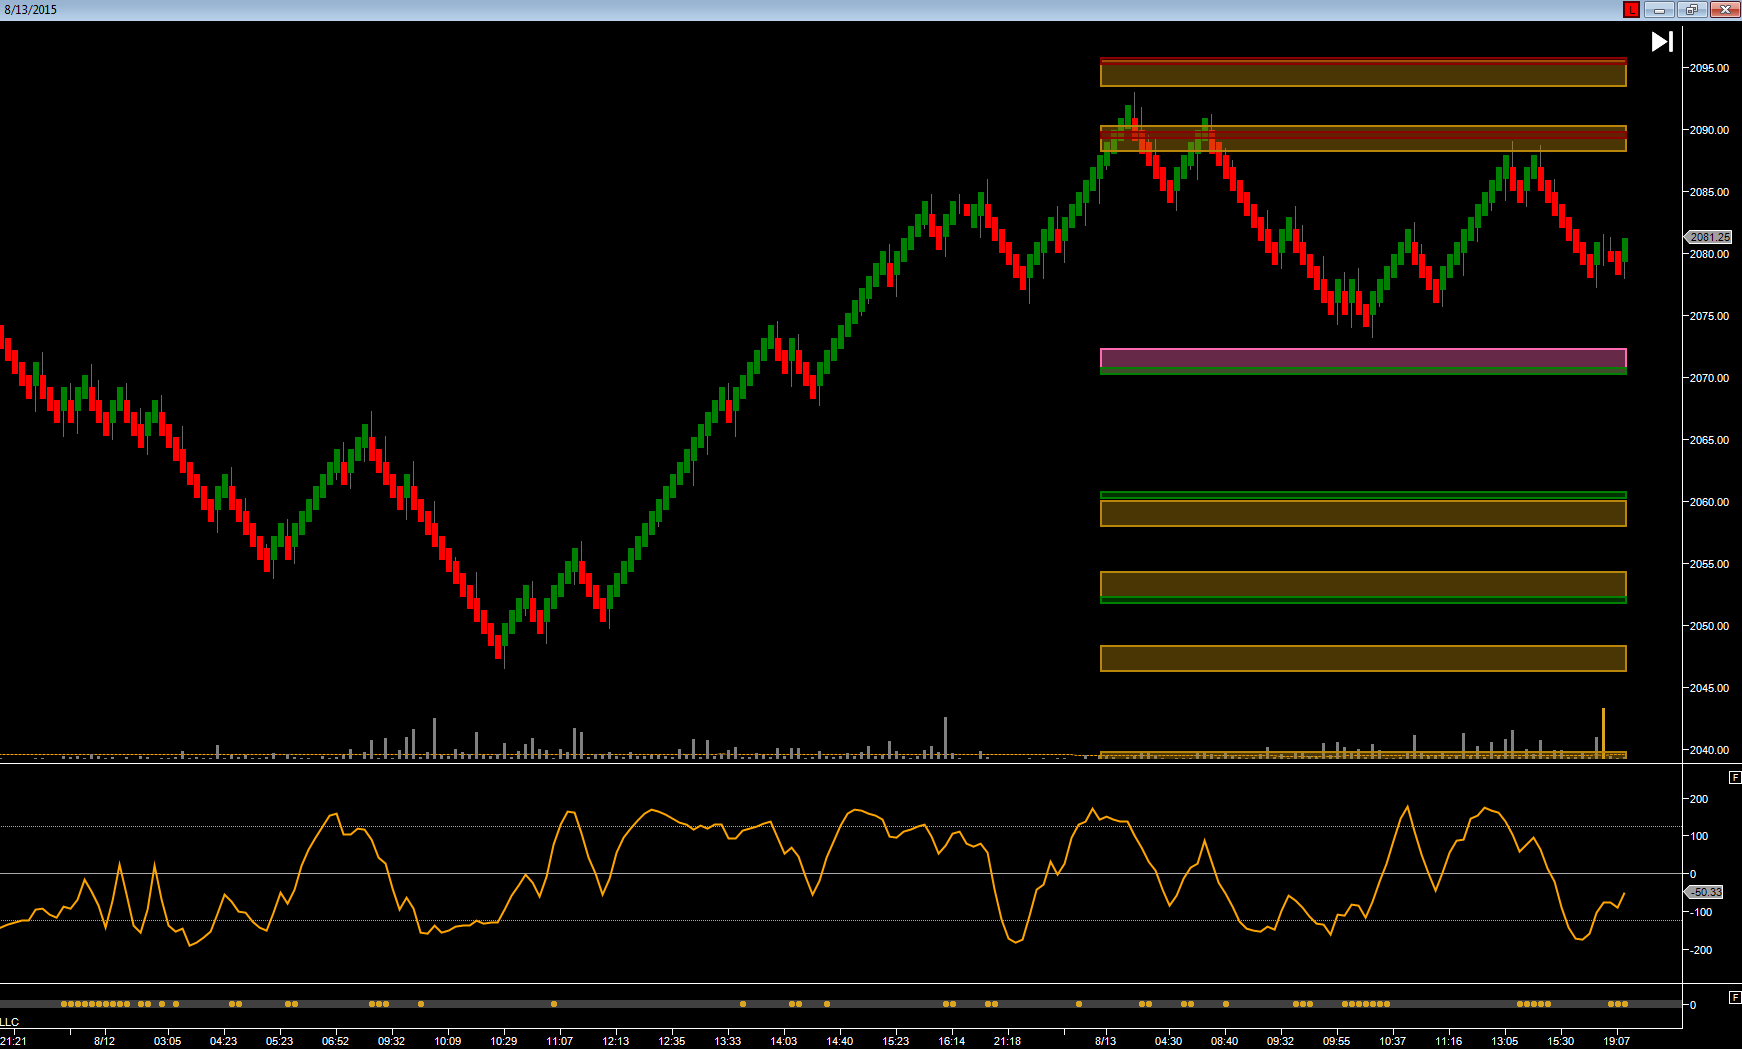The height and width of the screenshot is (1049, 1742).
Task: Click the F box in the CCI indicator panel
Action: [1735, 777]
